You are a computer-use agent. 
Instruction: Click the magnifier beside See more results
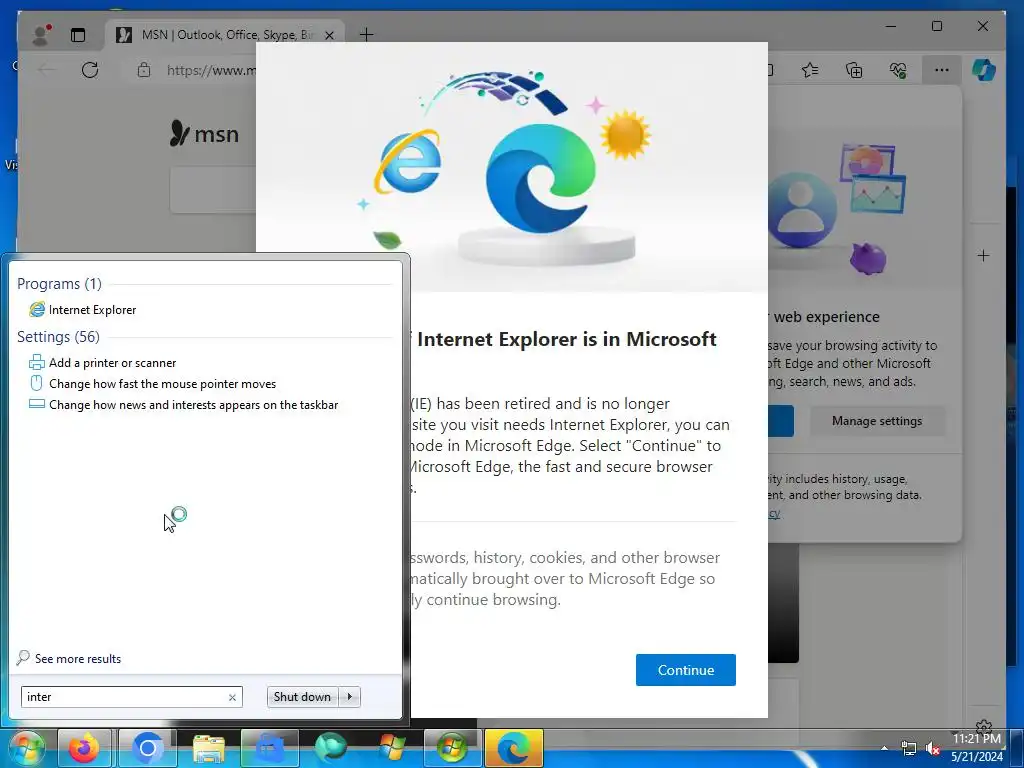(23, 658)
